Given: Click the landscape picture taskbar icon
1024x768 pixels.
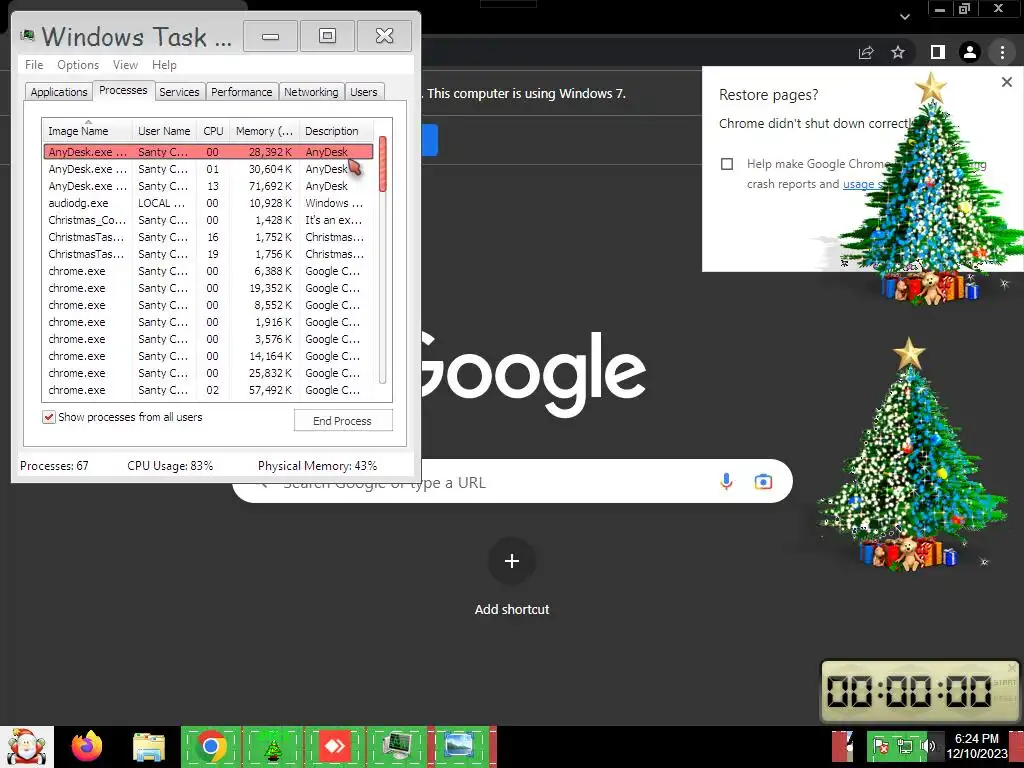Looking at the screenshot, I should (x=458, y=746).
